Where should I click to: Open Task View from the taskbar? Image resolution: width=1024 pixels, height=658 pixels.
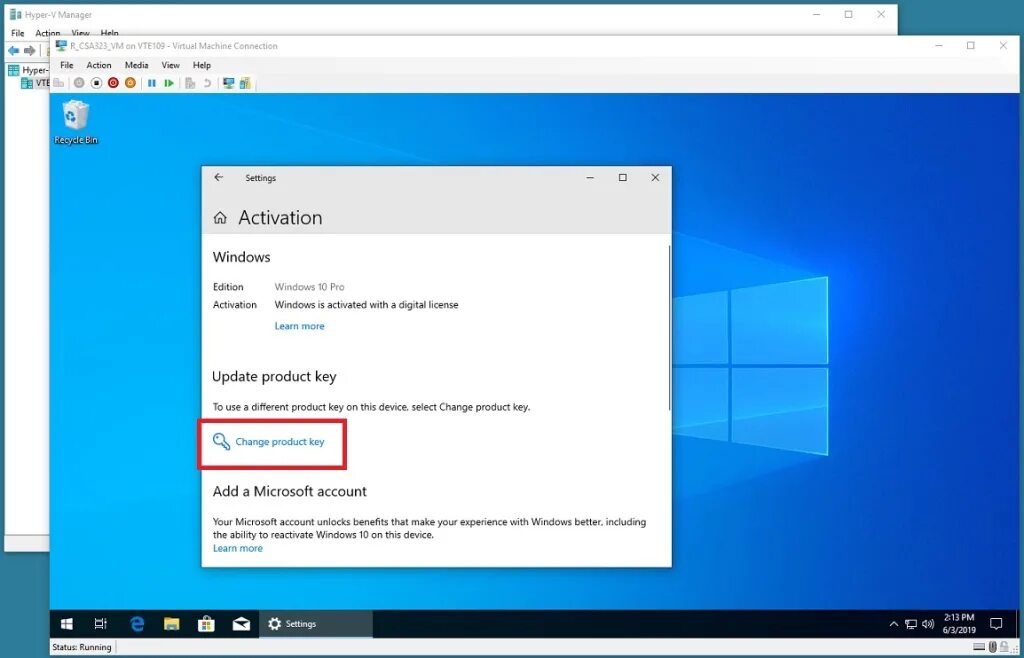(x=101, y=624)
